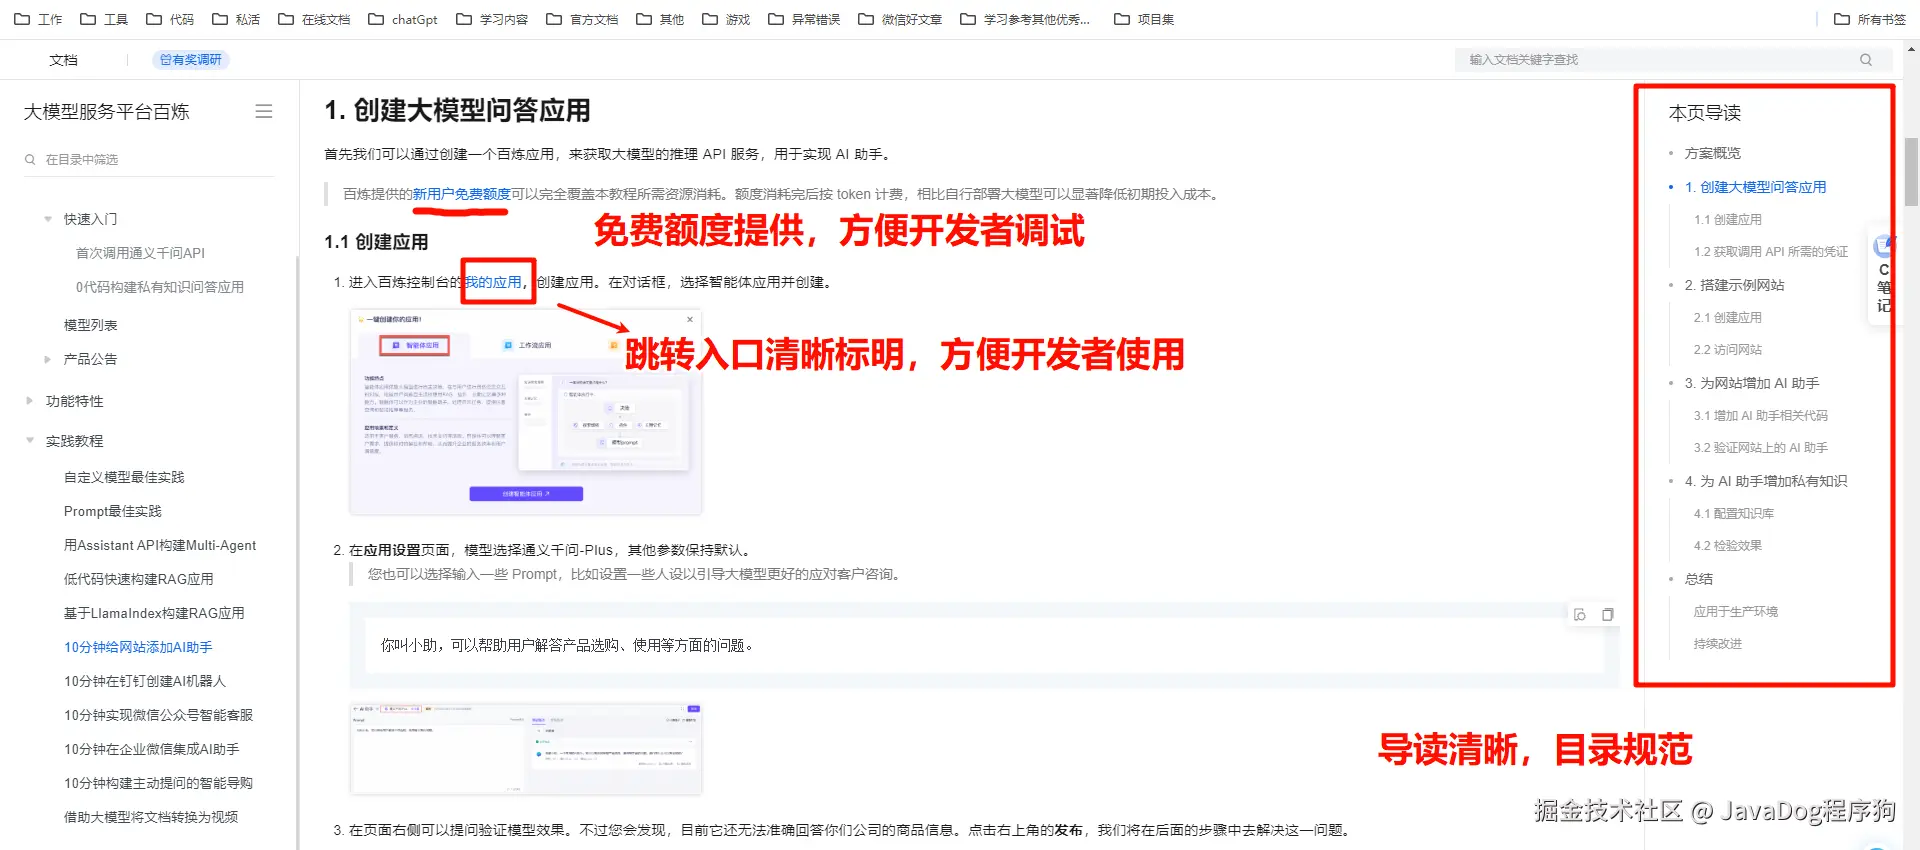Click the left icon beside the copy button

click(x=1580, y=615)
